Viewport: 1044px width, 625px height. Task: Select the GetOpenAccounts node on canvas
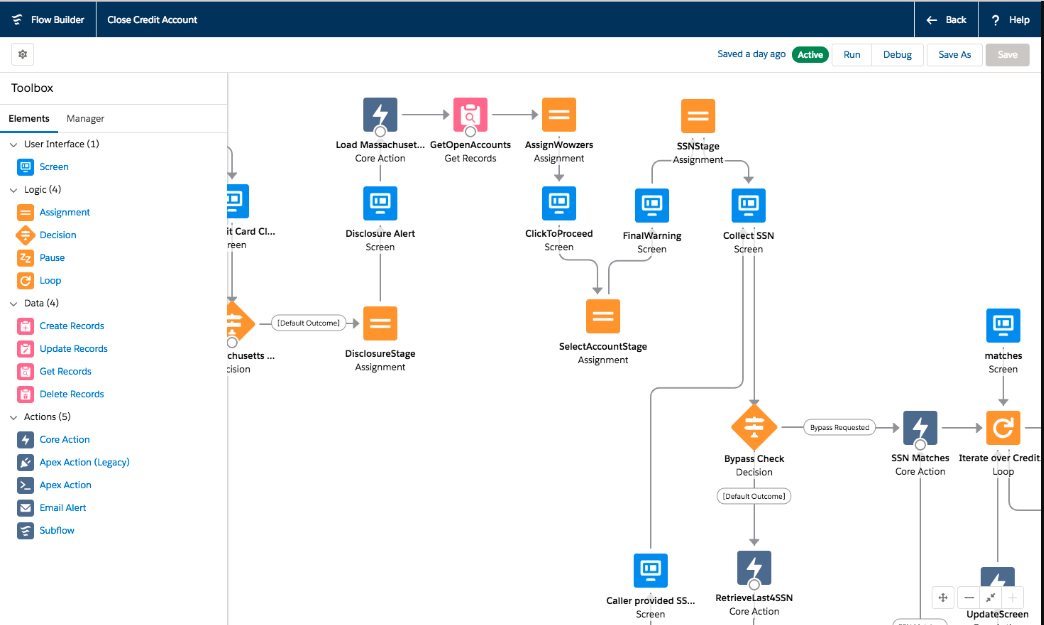point(470,115)
